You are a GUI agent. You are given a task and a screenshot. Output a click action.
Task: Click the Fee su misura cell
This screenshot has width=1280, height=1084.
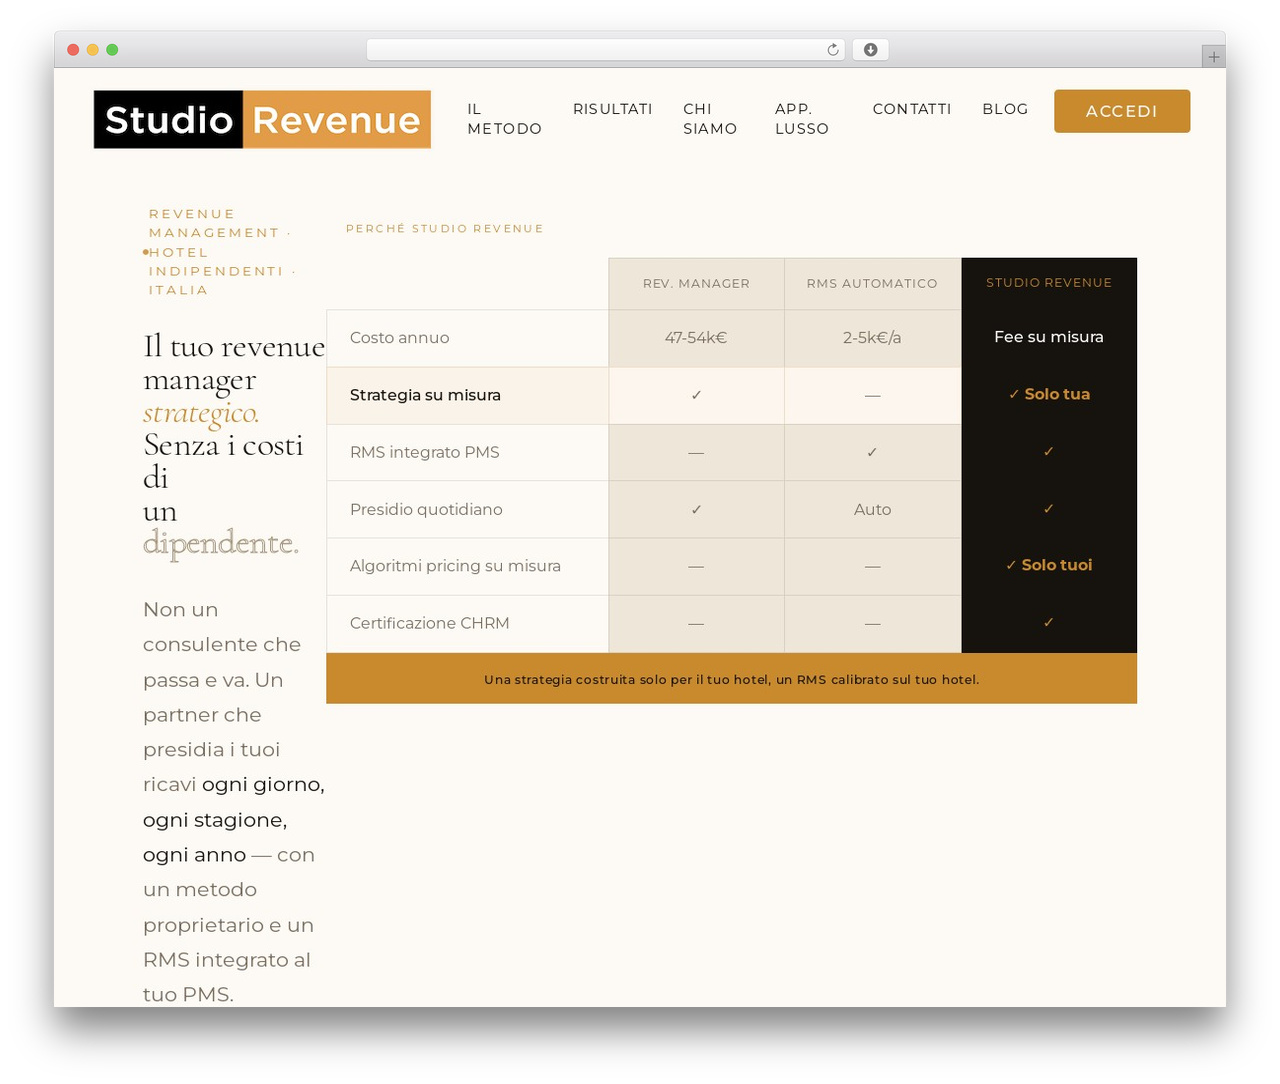click(1049, 337)
